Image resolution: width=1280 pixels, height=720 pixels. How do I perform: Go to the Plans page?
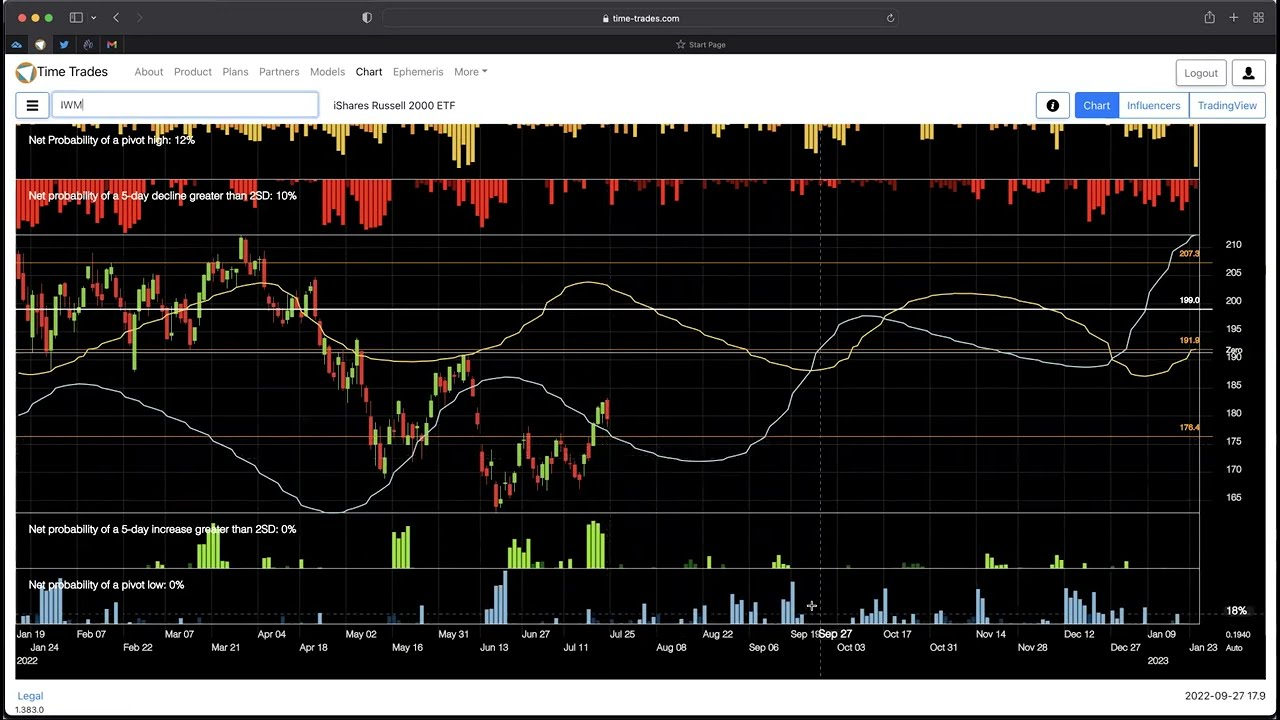click(235, 72)
